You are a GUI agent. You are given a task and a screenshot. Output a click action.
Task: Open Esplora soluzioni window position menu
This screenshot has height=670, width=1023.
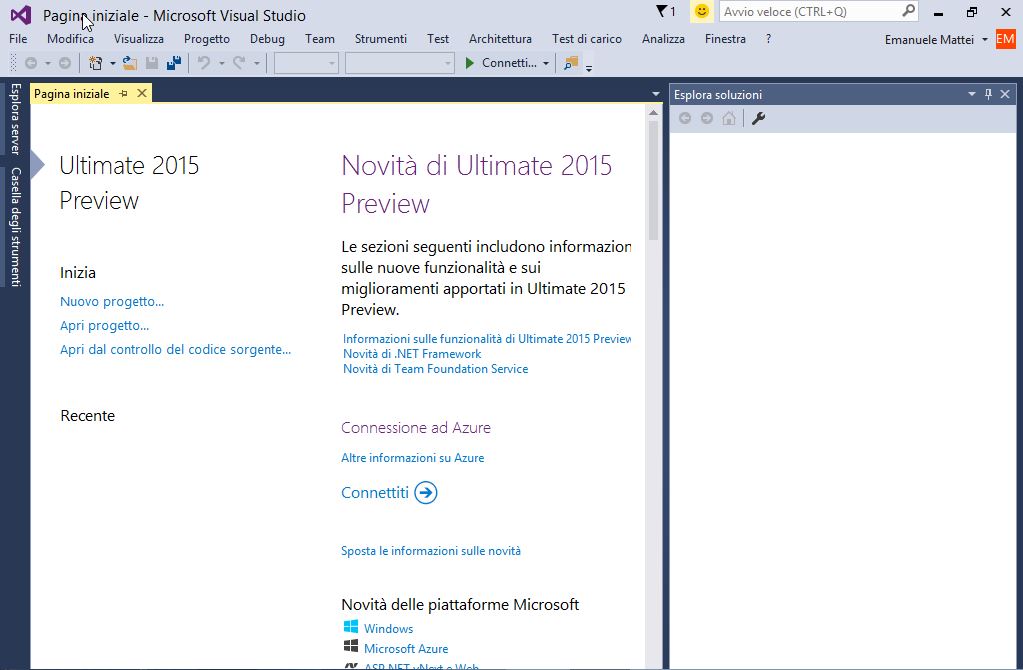tap(971, 95)
